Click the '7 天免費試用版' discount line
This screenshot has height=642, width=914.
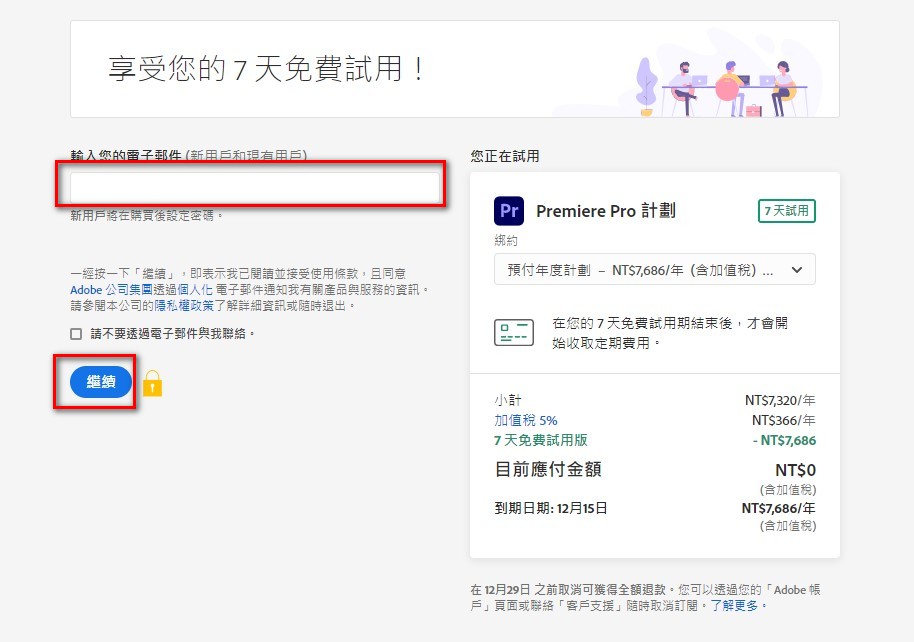click(540, 440)
